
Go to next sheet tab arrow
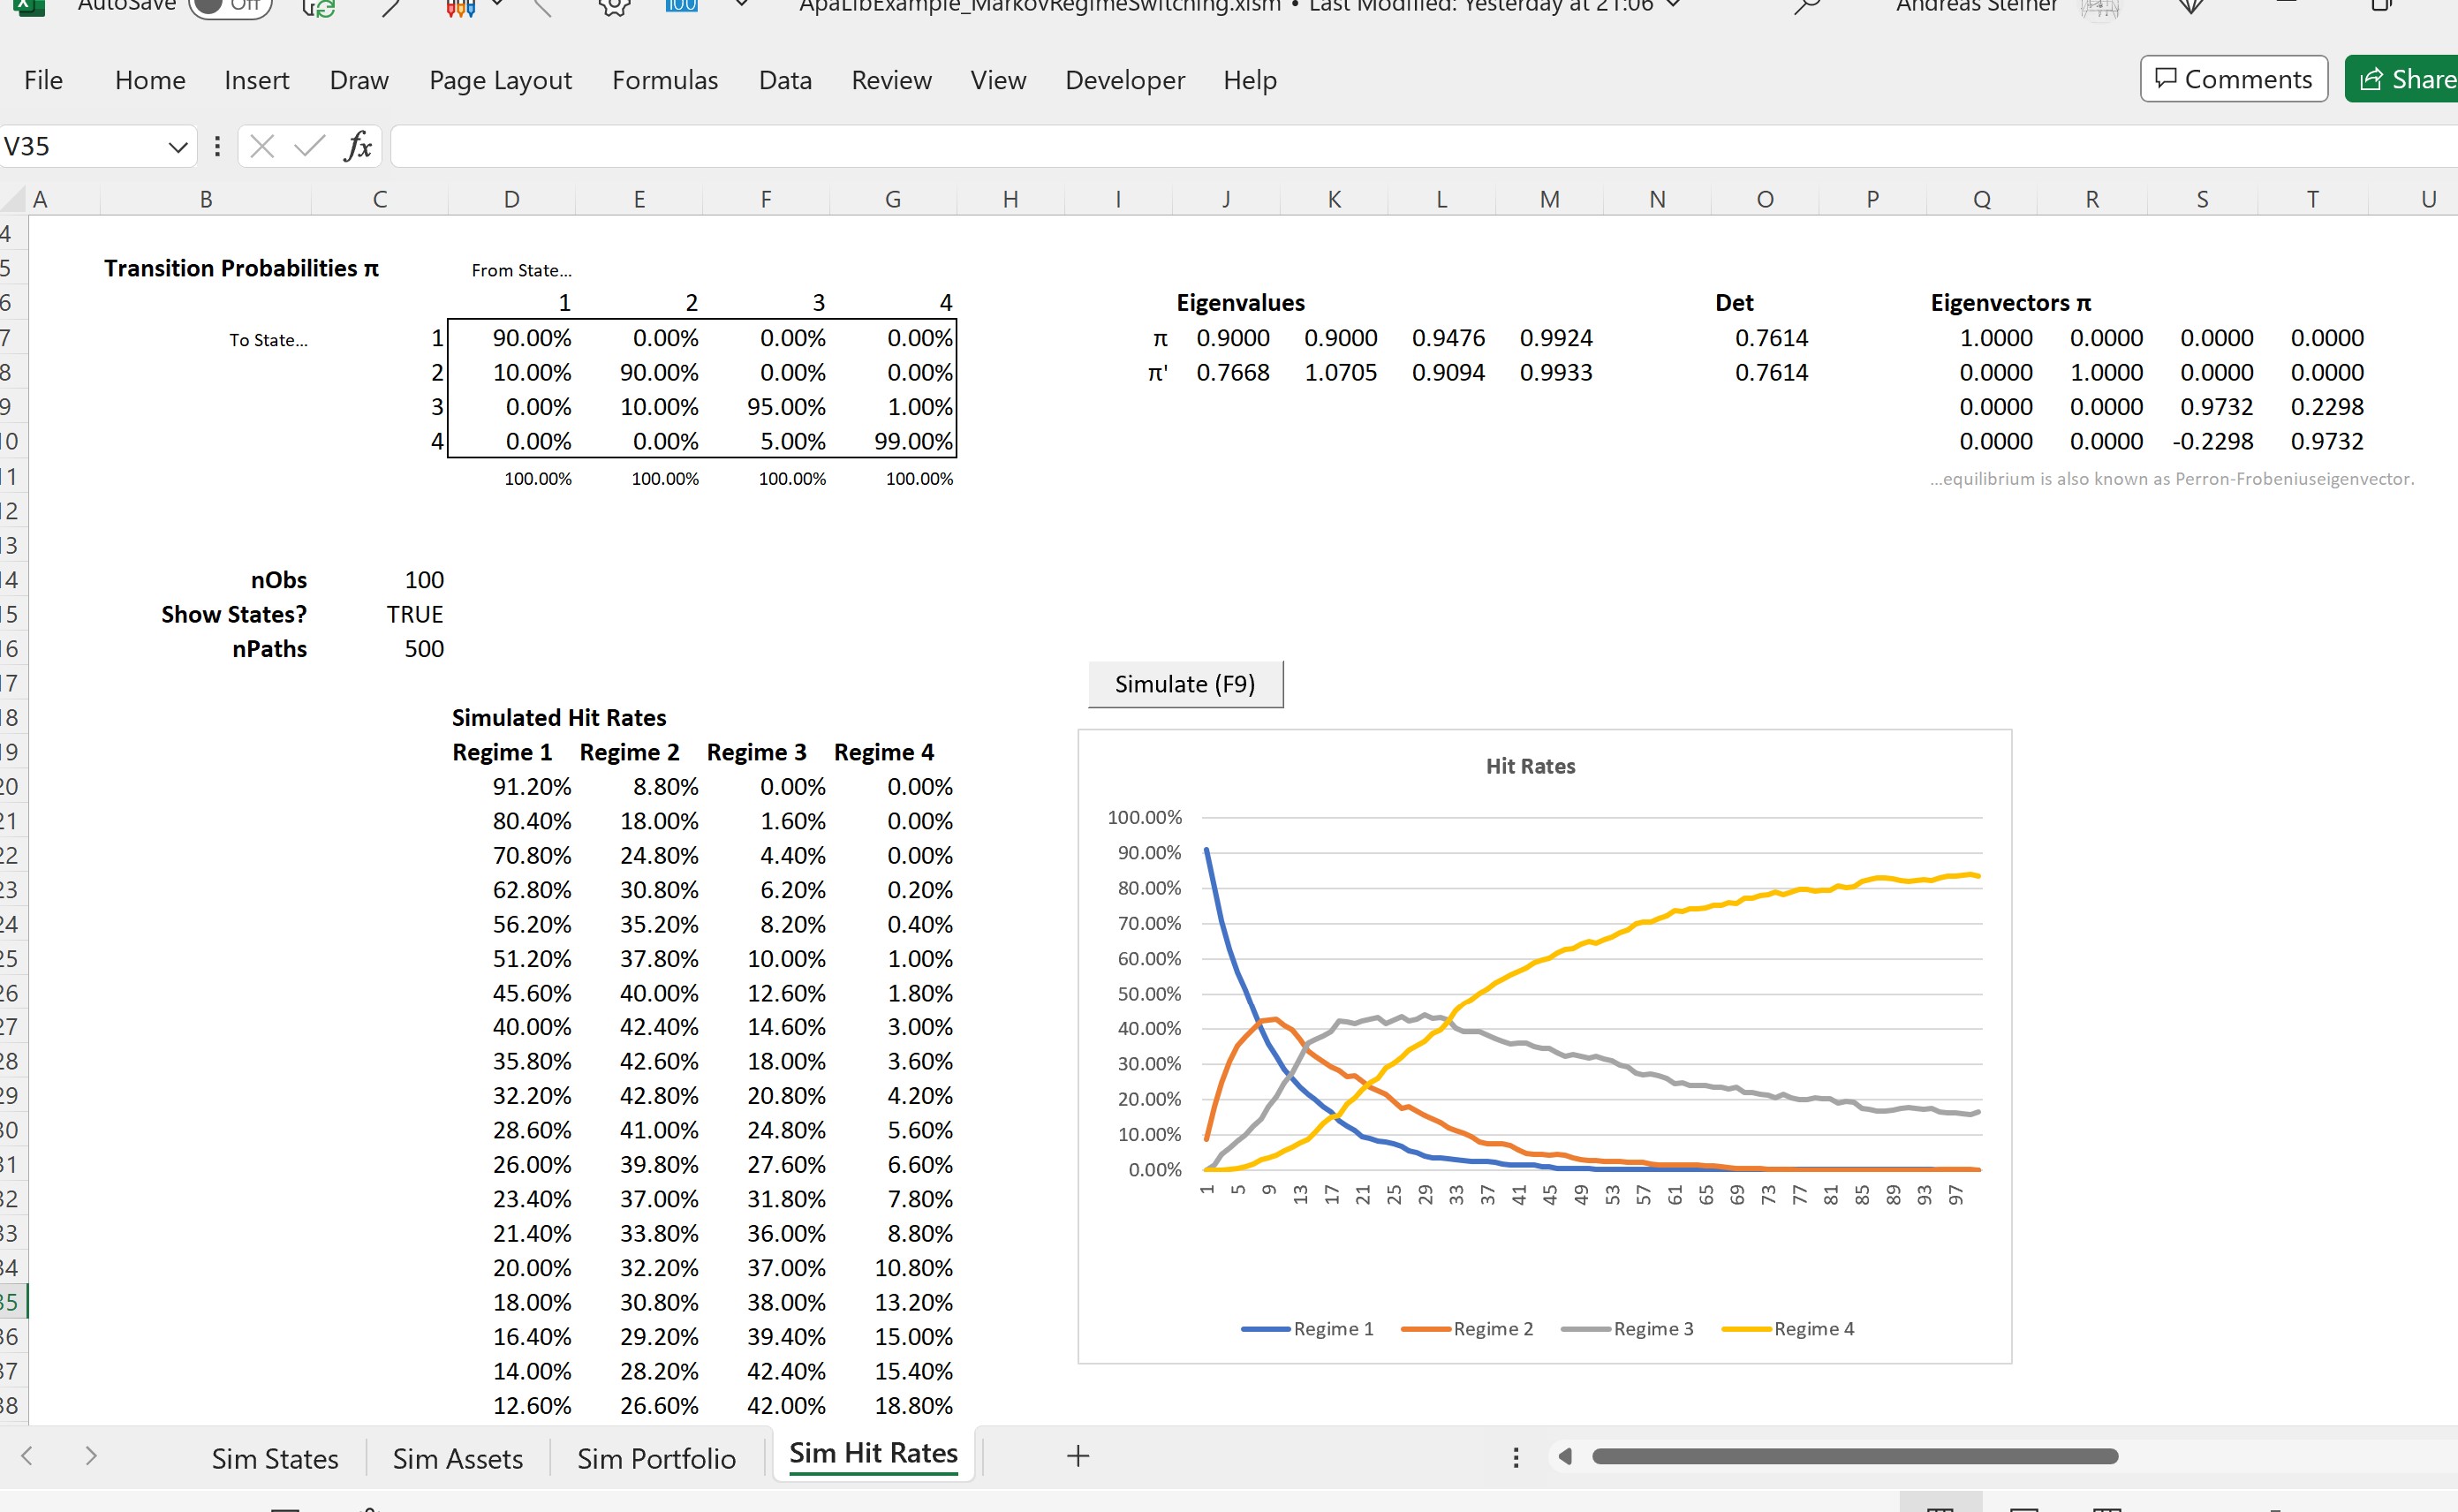pos(91,1456)
